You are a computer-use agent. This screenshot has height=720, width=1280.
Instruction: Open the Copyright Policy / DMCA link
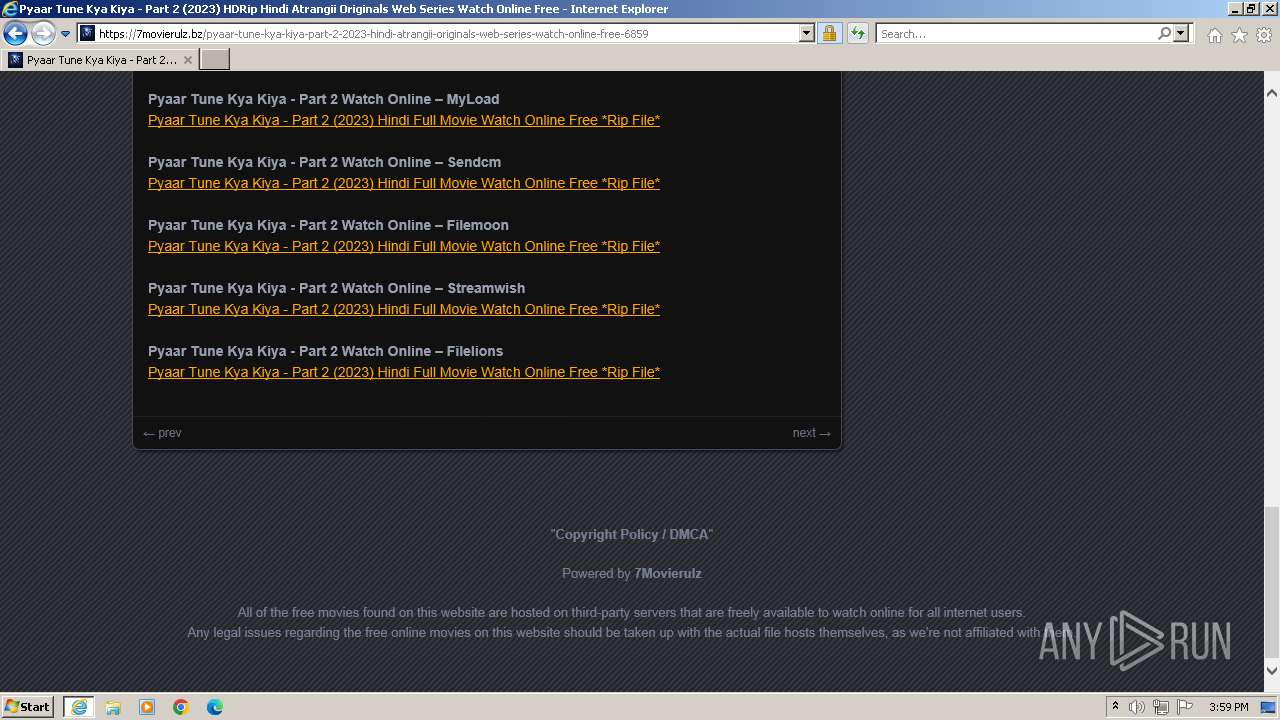[632, 535]
